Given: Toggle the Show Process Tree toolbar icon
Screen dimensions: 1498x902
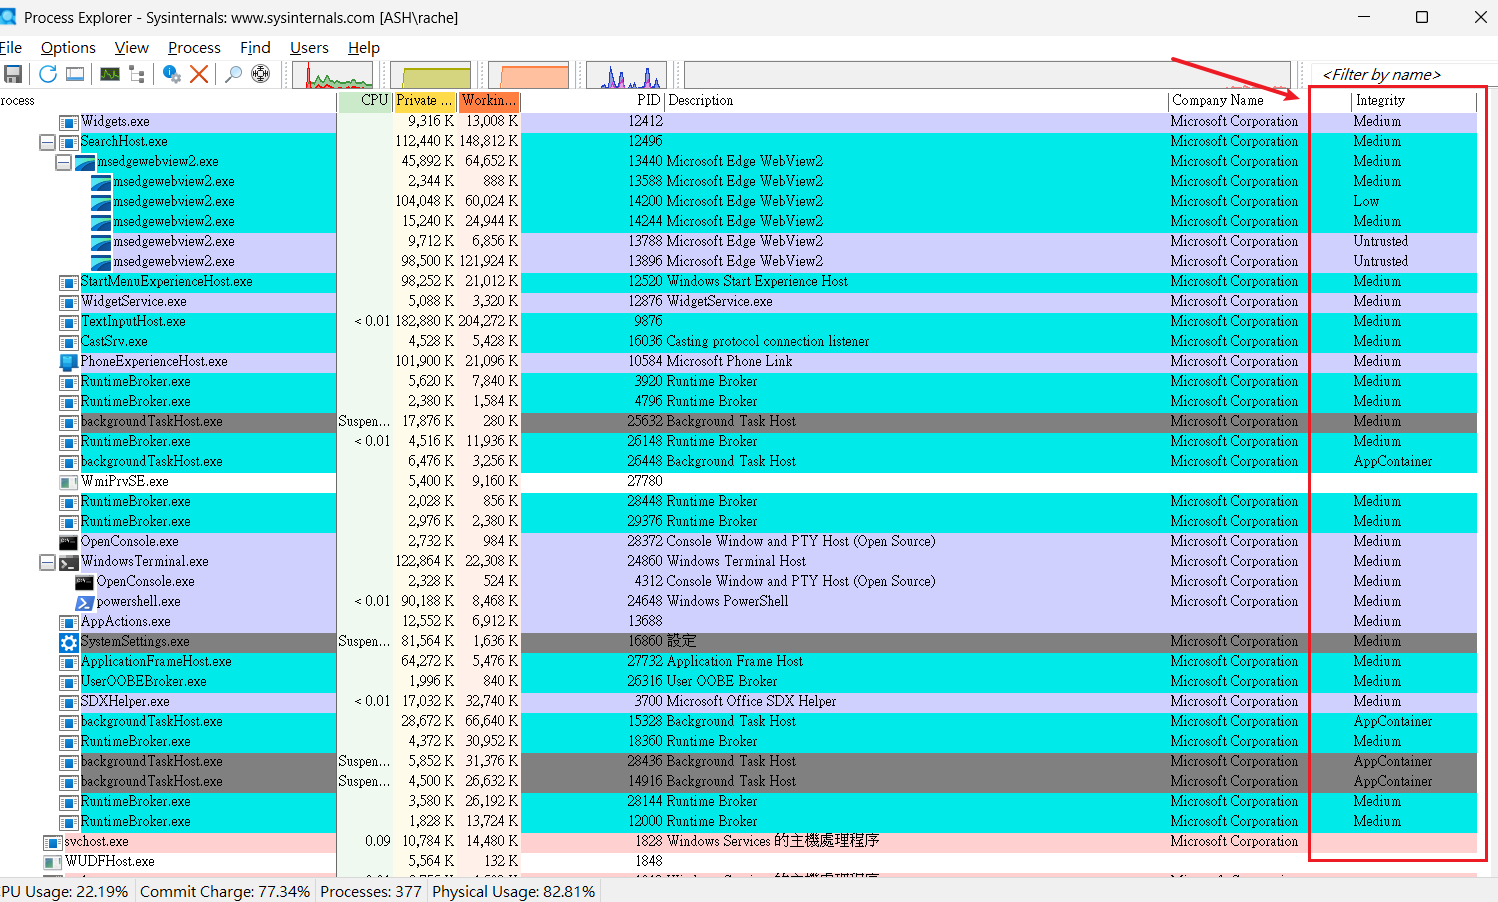Looking at the screenshot, I should (x=137, y=74).
